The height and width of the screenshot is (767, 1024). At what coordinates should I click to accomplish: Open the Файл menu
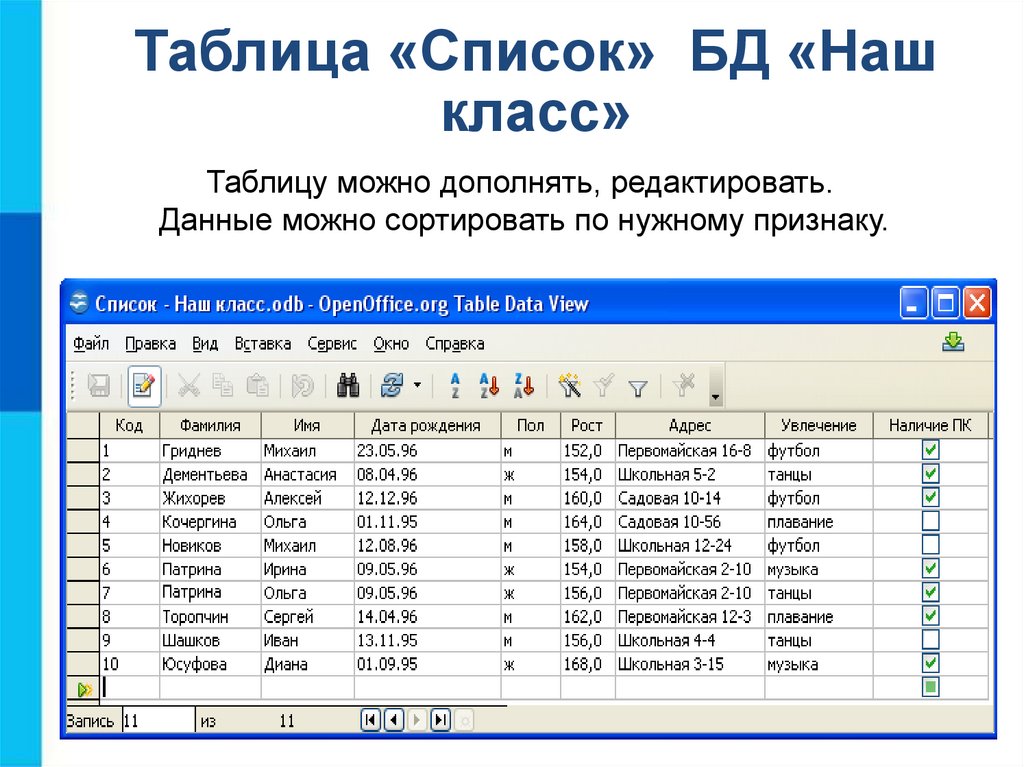[91, 344]
